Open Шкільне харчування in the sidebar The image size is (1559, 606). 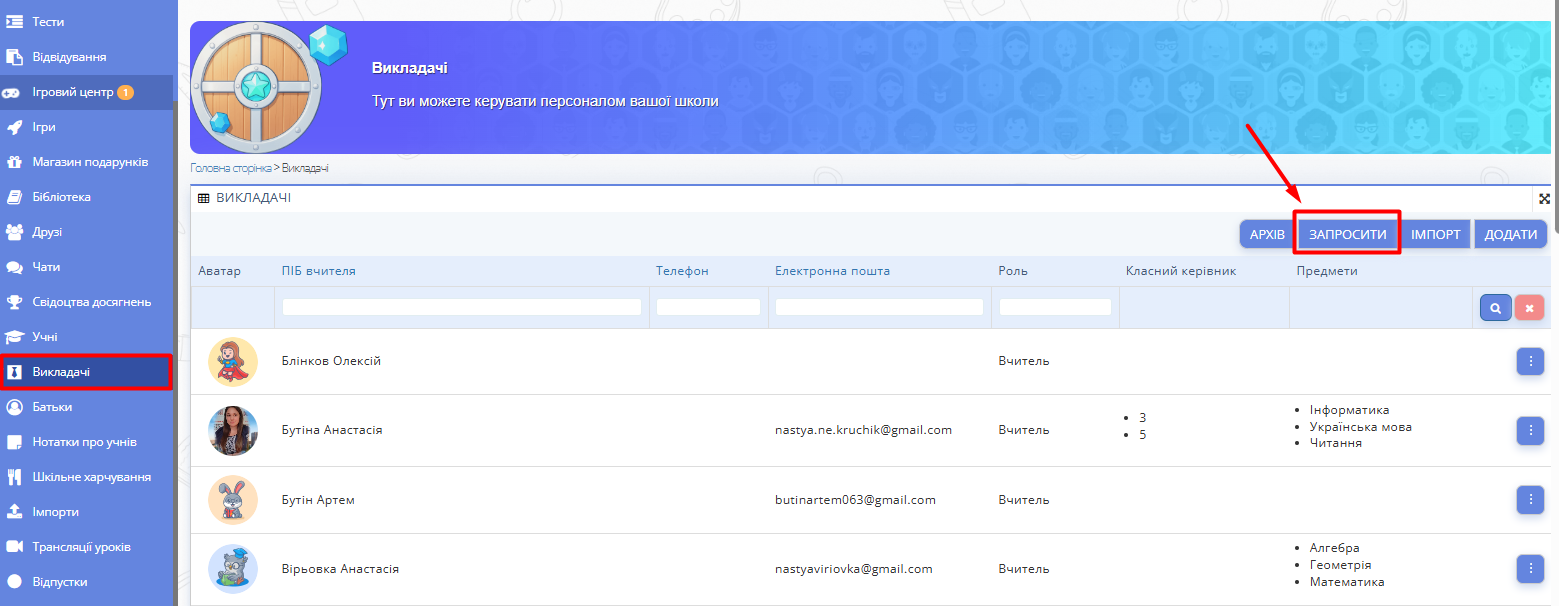pos(91,477)
